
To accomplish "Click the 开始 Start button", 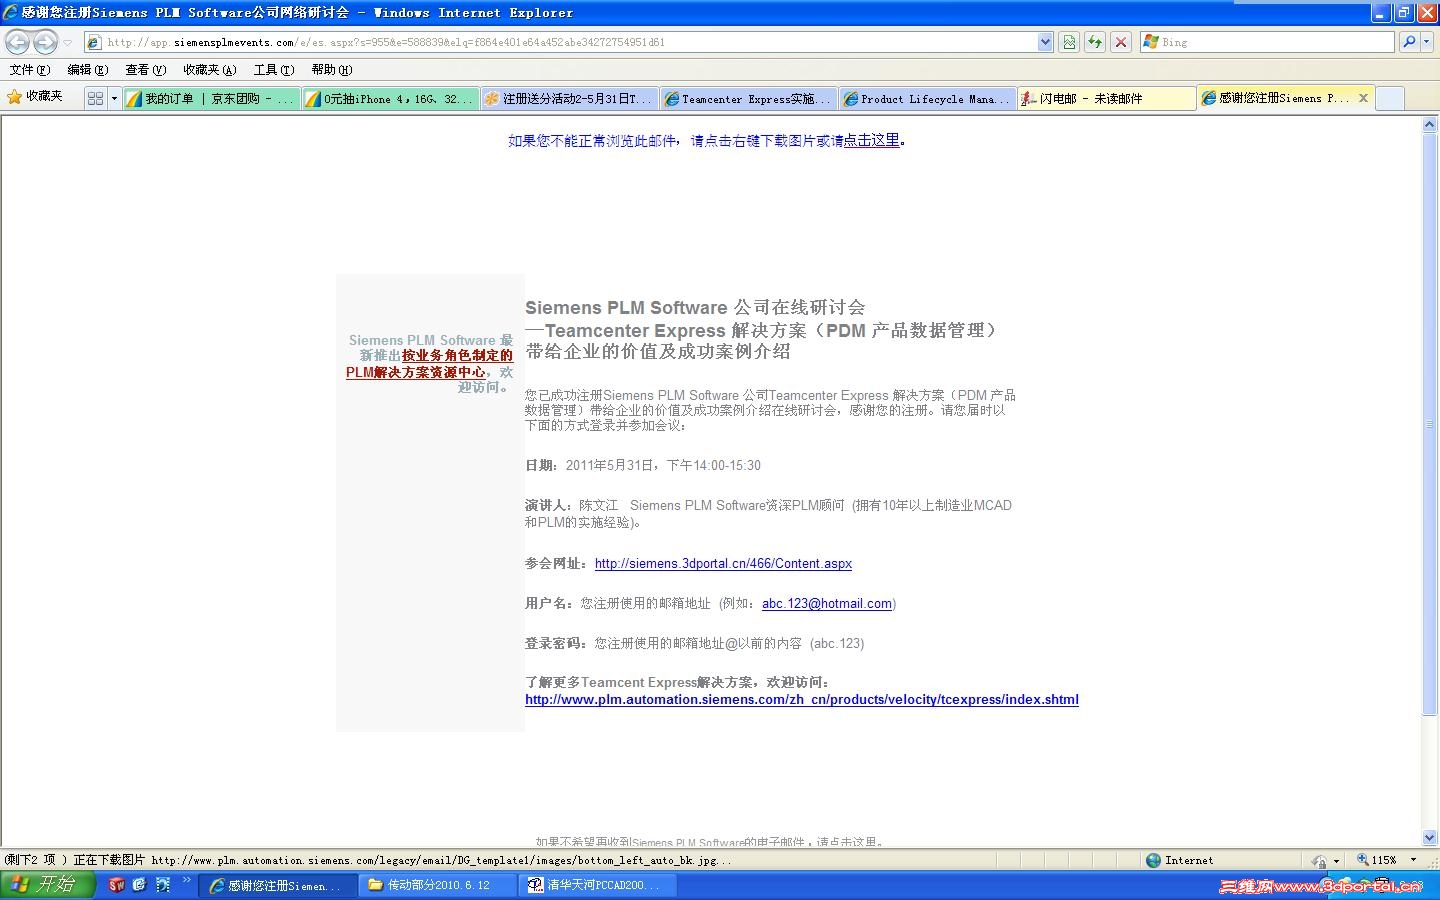I will [x=47, y=884].
